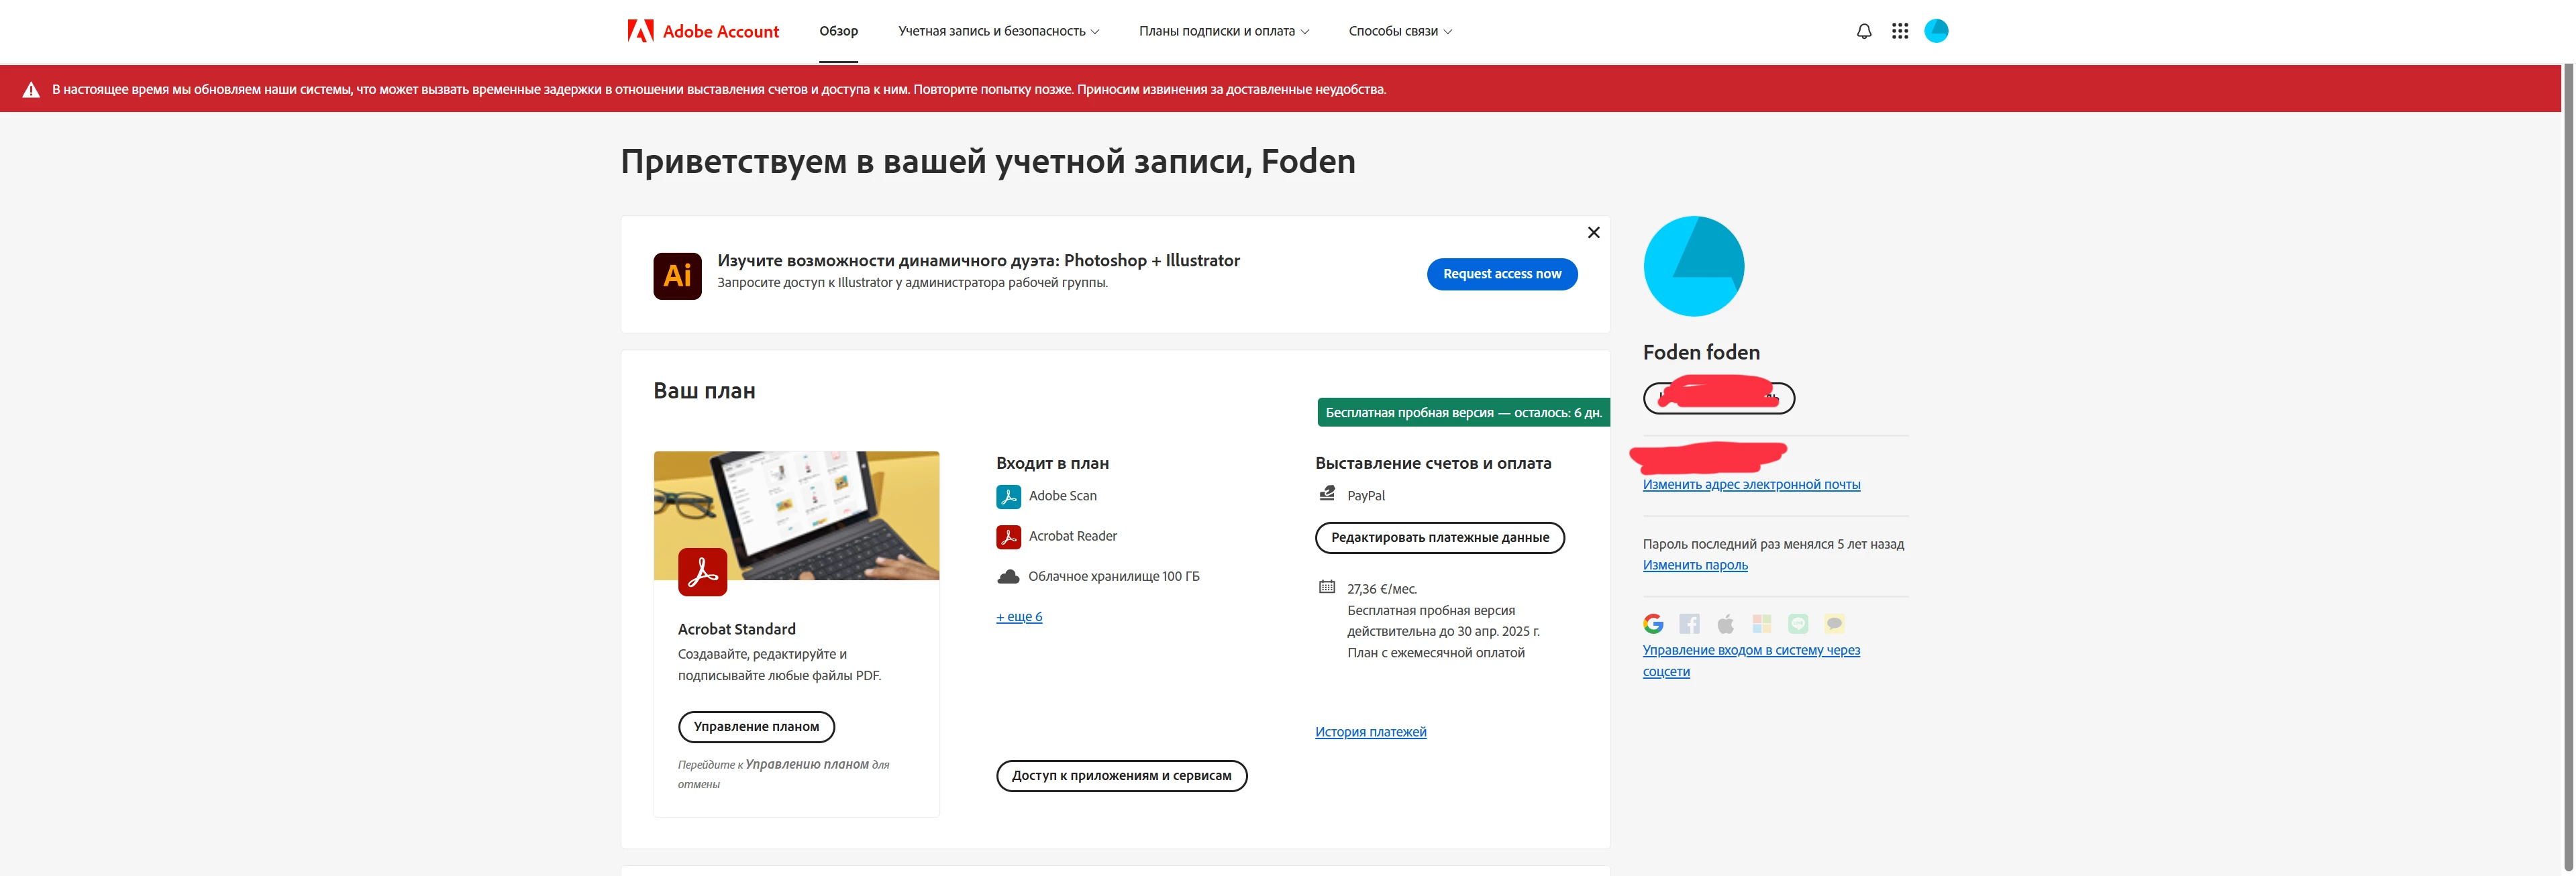Click the profile avatar in header
2576x876 pixels.
[1936, 31]
